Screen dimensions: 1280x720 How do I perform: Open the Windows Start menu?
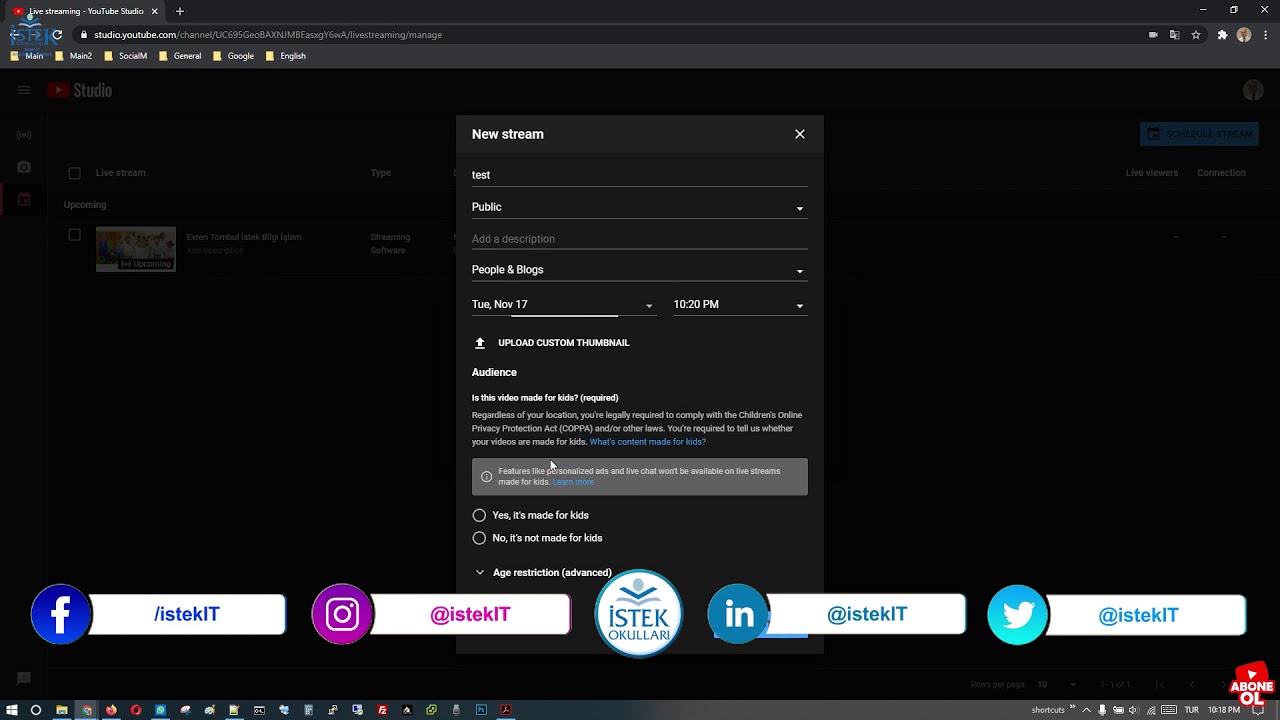12,710
